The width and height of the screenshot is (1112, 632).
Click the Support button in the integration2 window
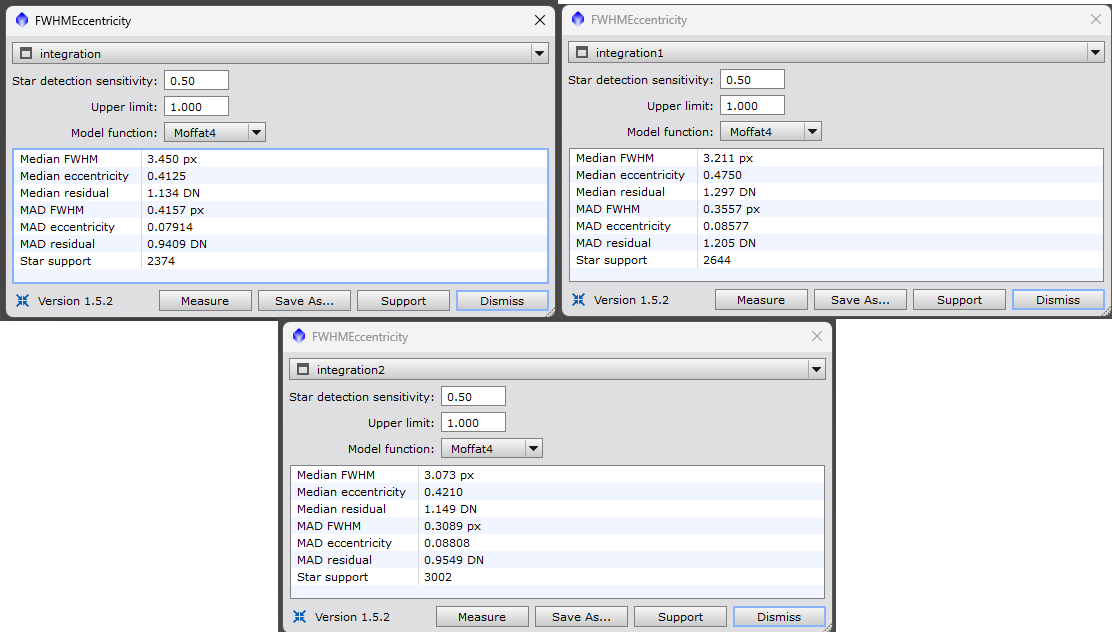pos(681,617)
